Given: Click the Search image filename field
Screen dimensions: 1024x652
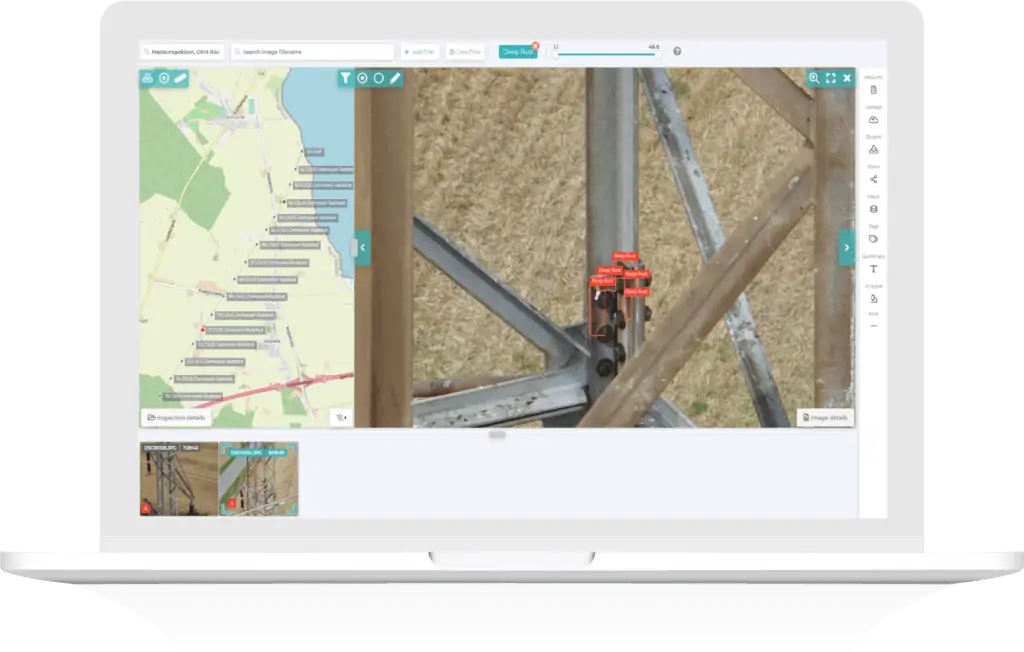Looking at the screenshot, I should click(313, 52).
